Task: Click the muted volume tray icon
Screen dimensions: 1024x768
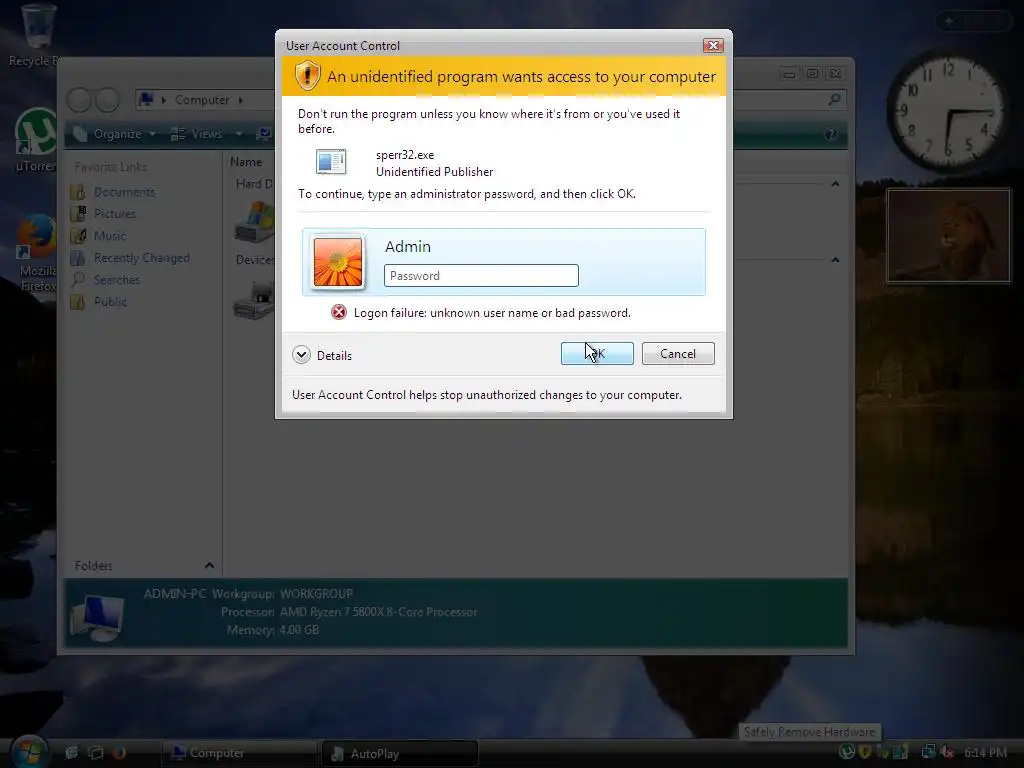Action: click(x=948, y=752)
